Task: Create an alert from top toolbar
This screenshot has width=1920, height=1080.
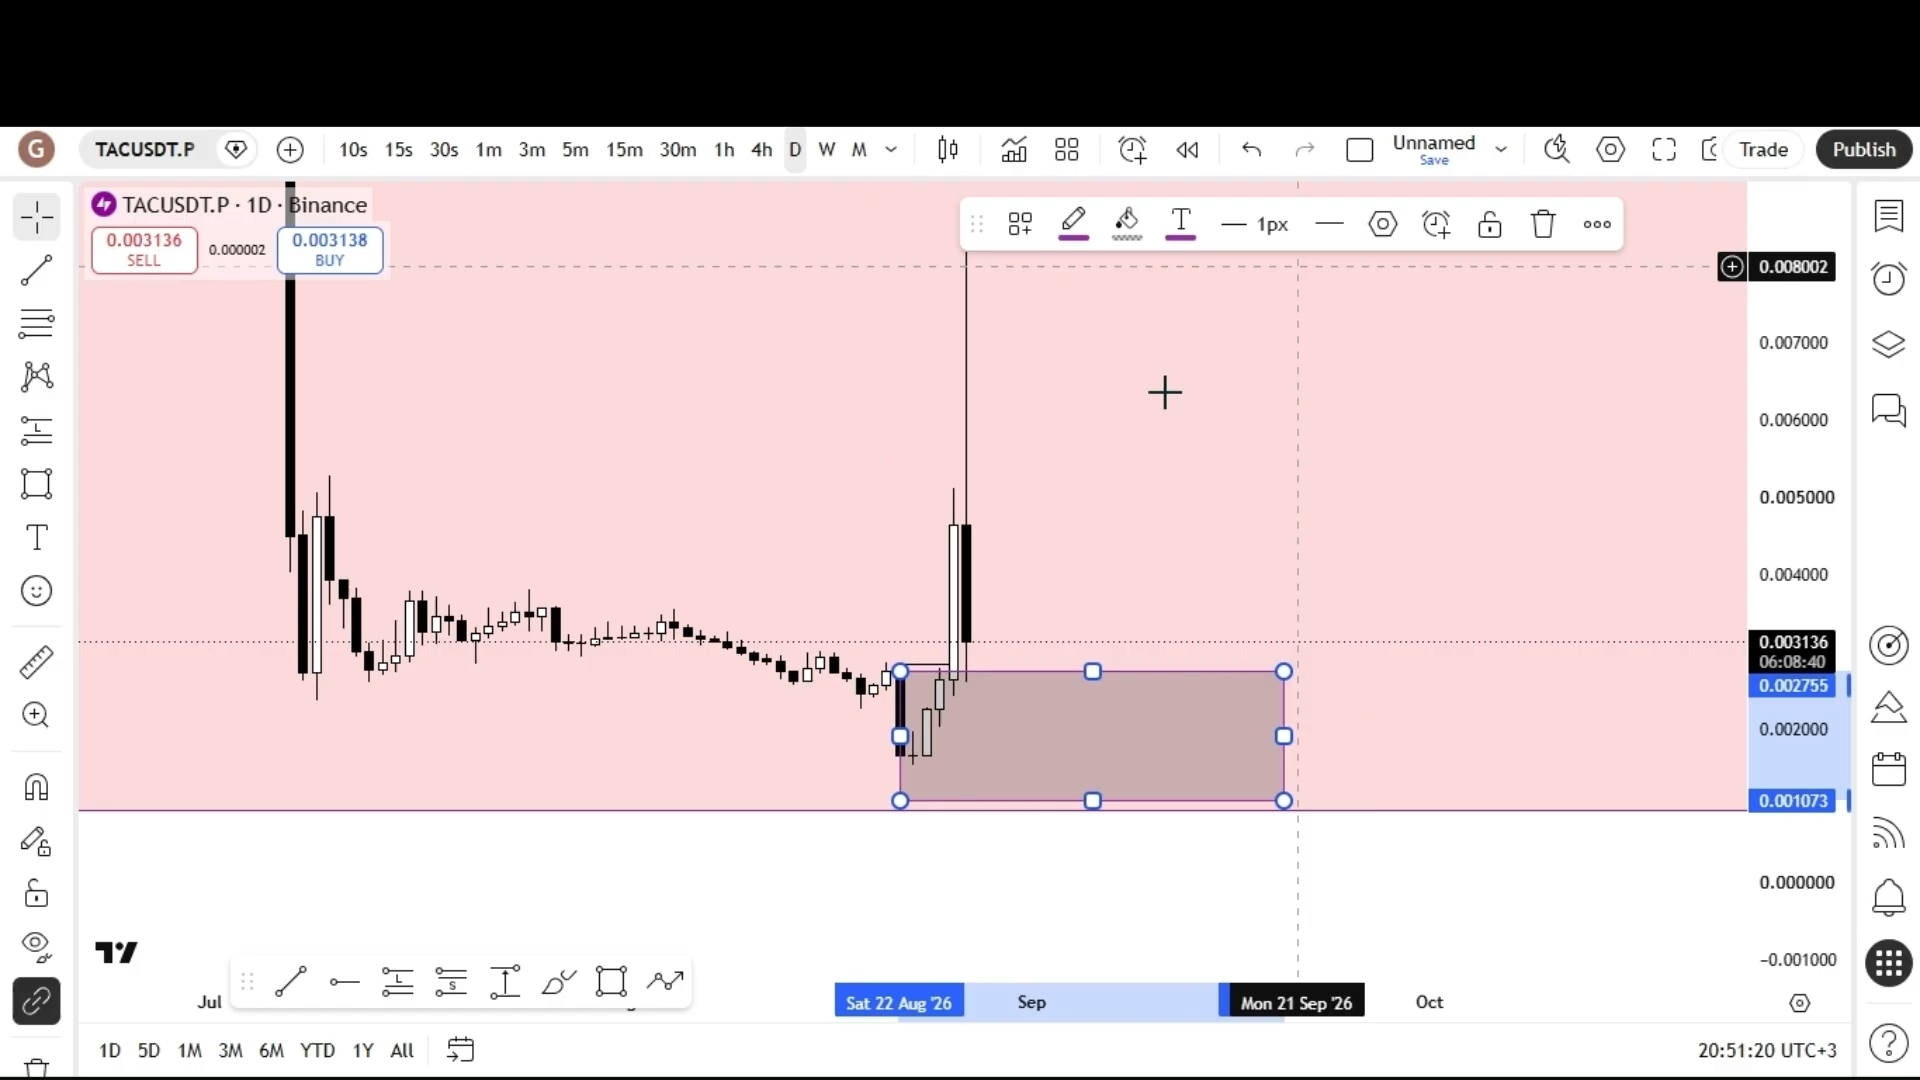Action: [1132, 150]
